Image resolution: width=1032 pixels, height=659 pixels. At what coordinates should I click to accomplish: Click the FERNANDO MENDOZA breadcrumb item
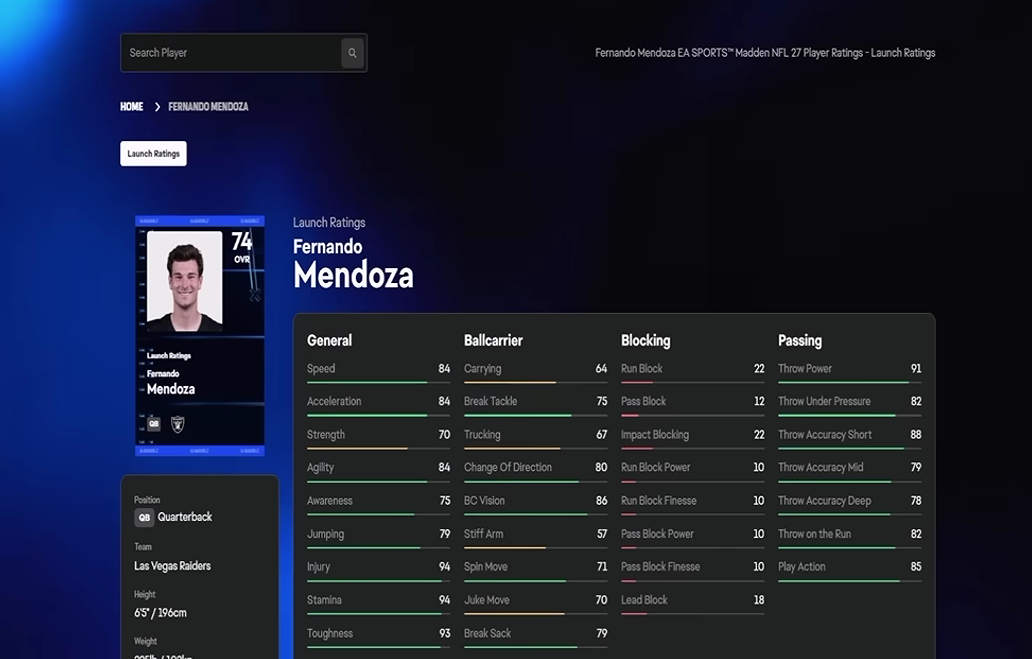(x=208, y=107)
